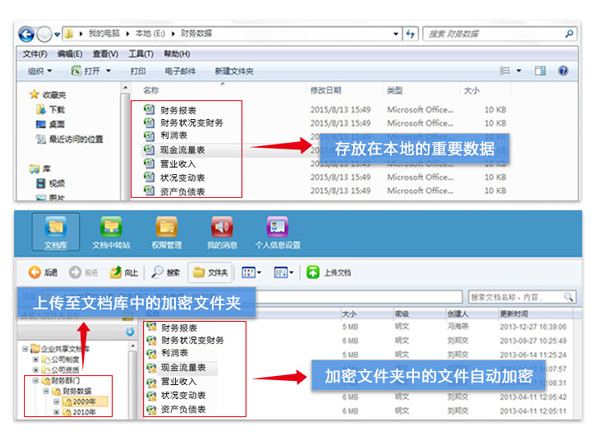
Task: Click the Explorer back navigation button
Action: click(26, 35)
